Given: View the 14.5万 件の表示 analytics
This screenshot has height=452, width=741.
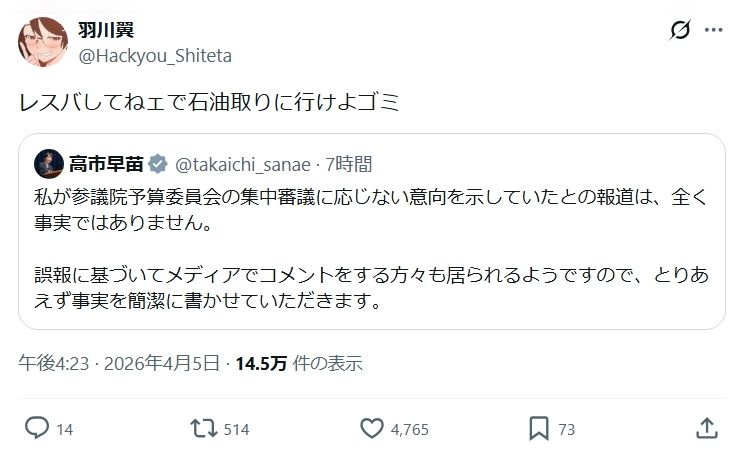Looking at the screenshot, I should (298, 363).
